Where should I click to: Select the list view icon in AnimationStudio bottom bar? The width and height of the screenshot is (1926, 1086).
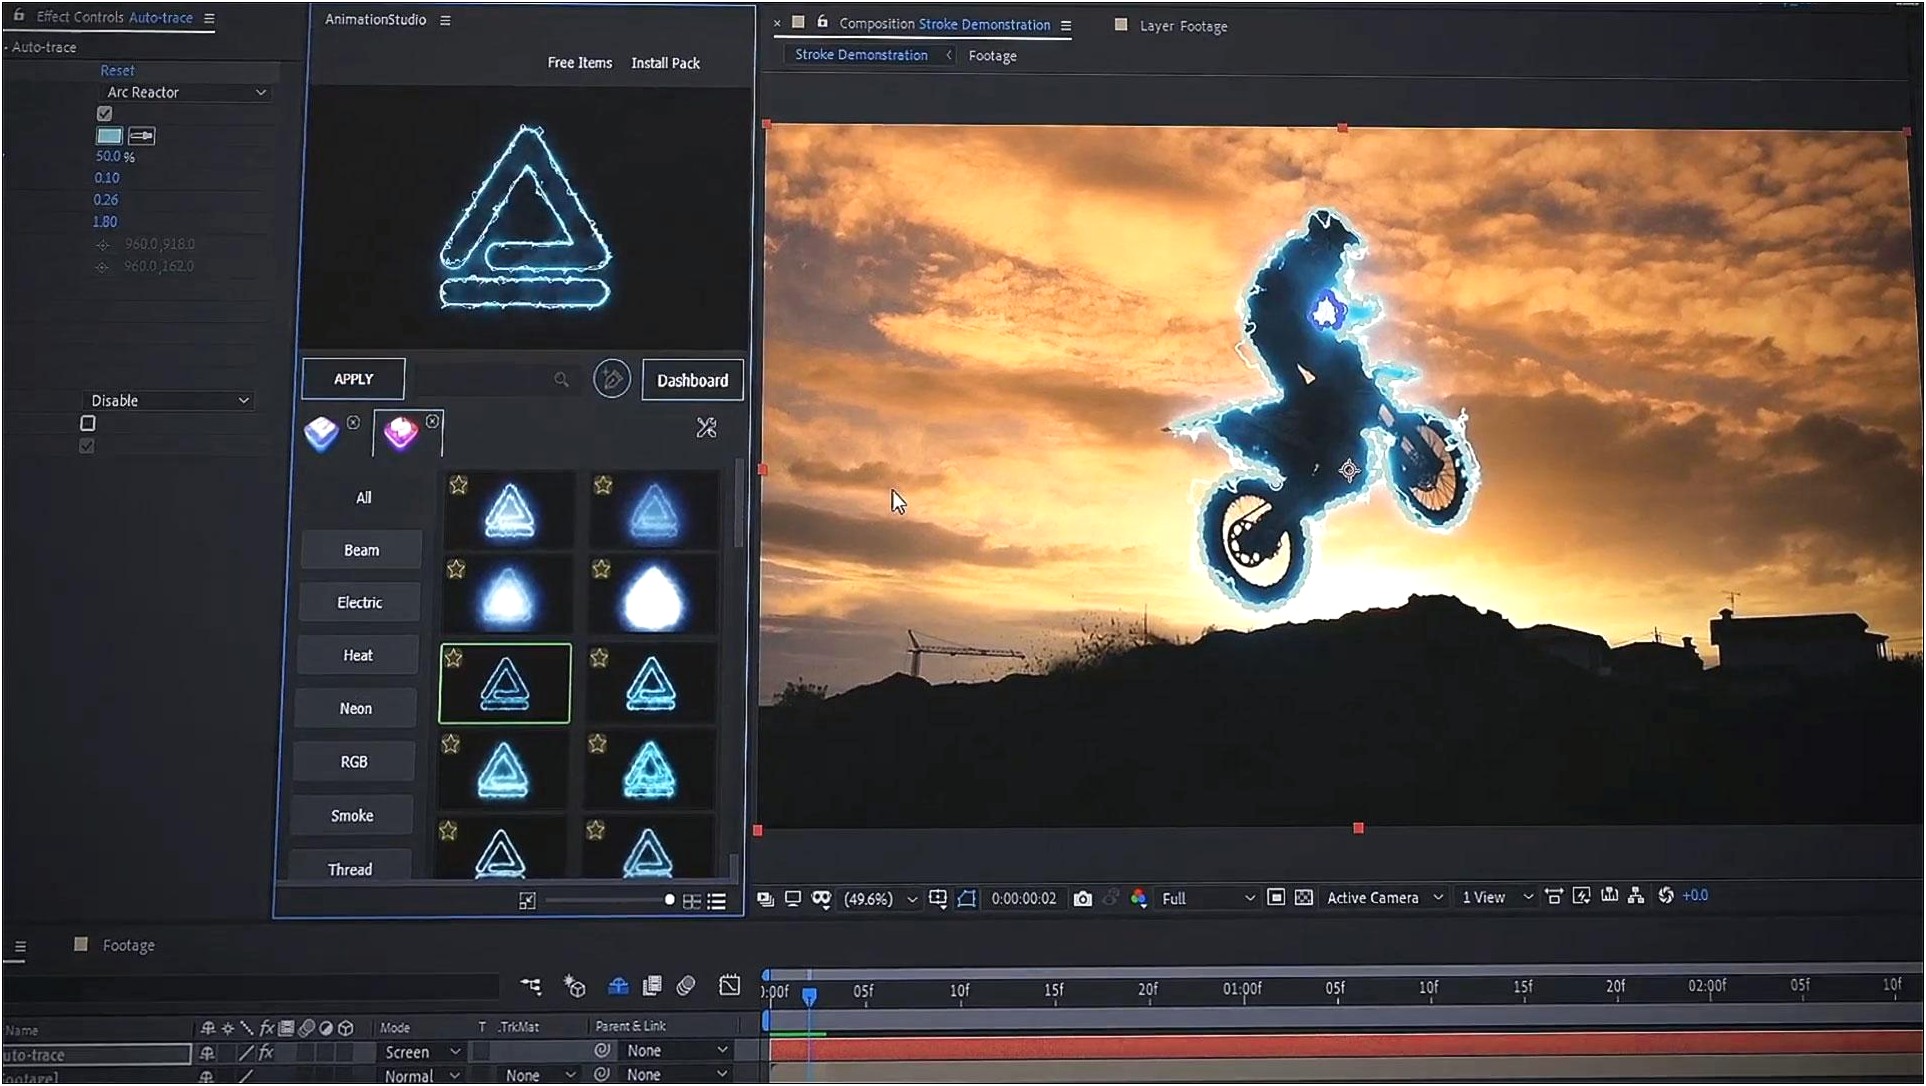coord(721,899)
